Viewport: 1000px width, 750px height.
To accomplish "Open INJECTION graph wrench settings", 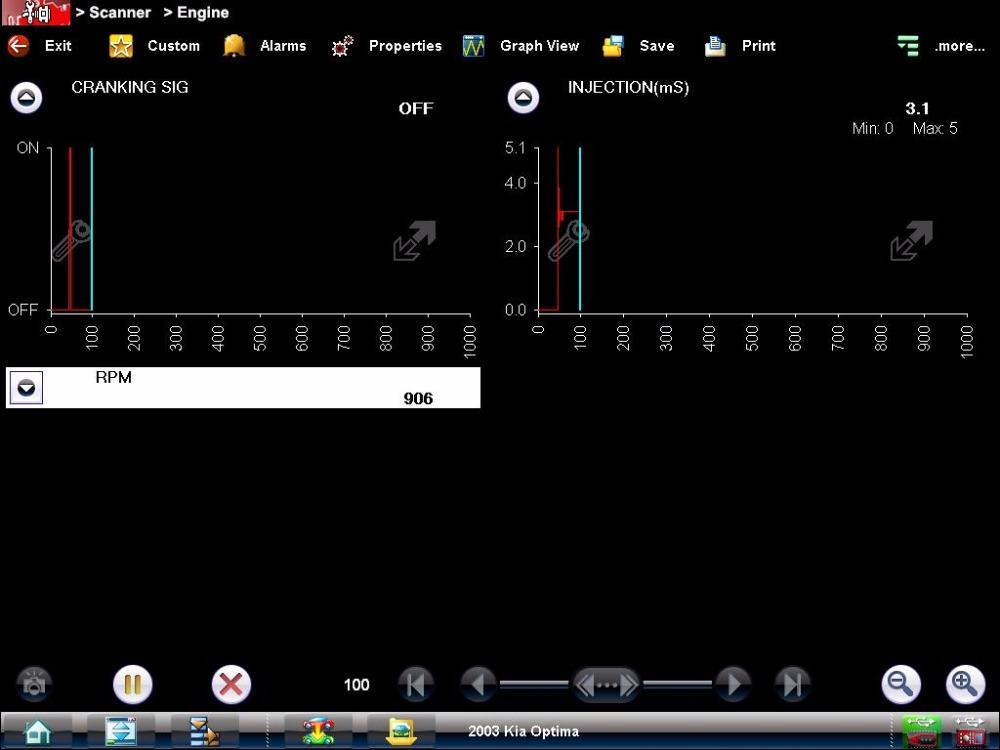I will (568, 241).
